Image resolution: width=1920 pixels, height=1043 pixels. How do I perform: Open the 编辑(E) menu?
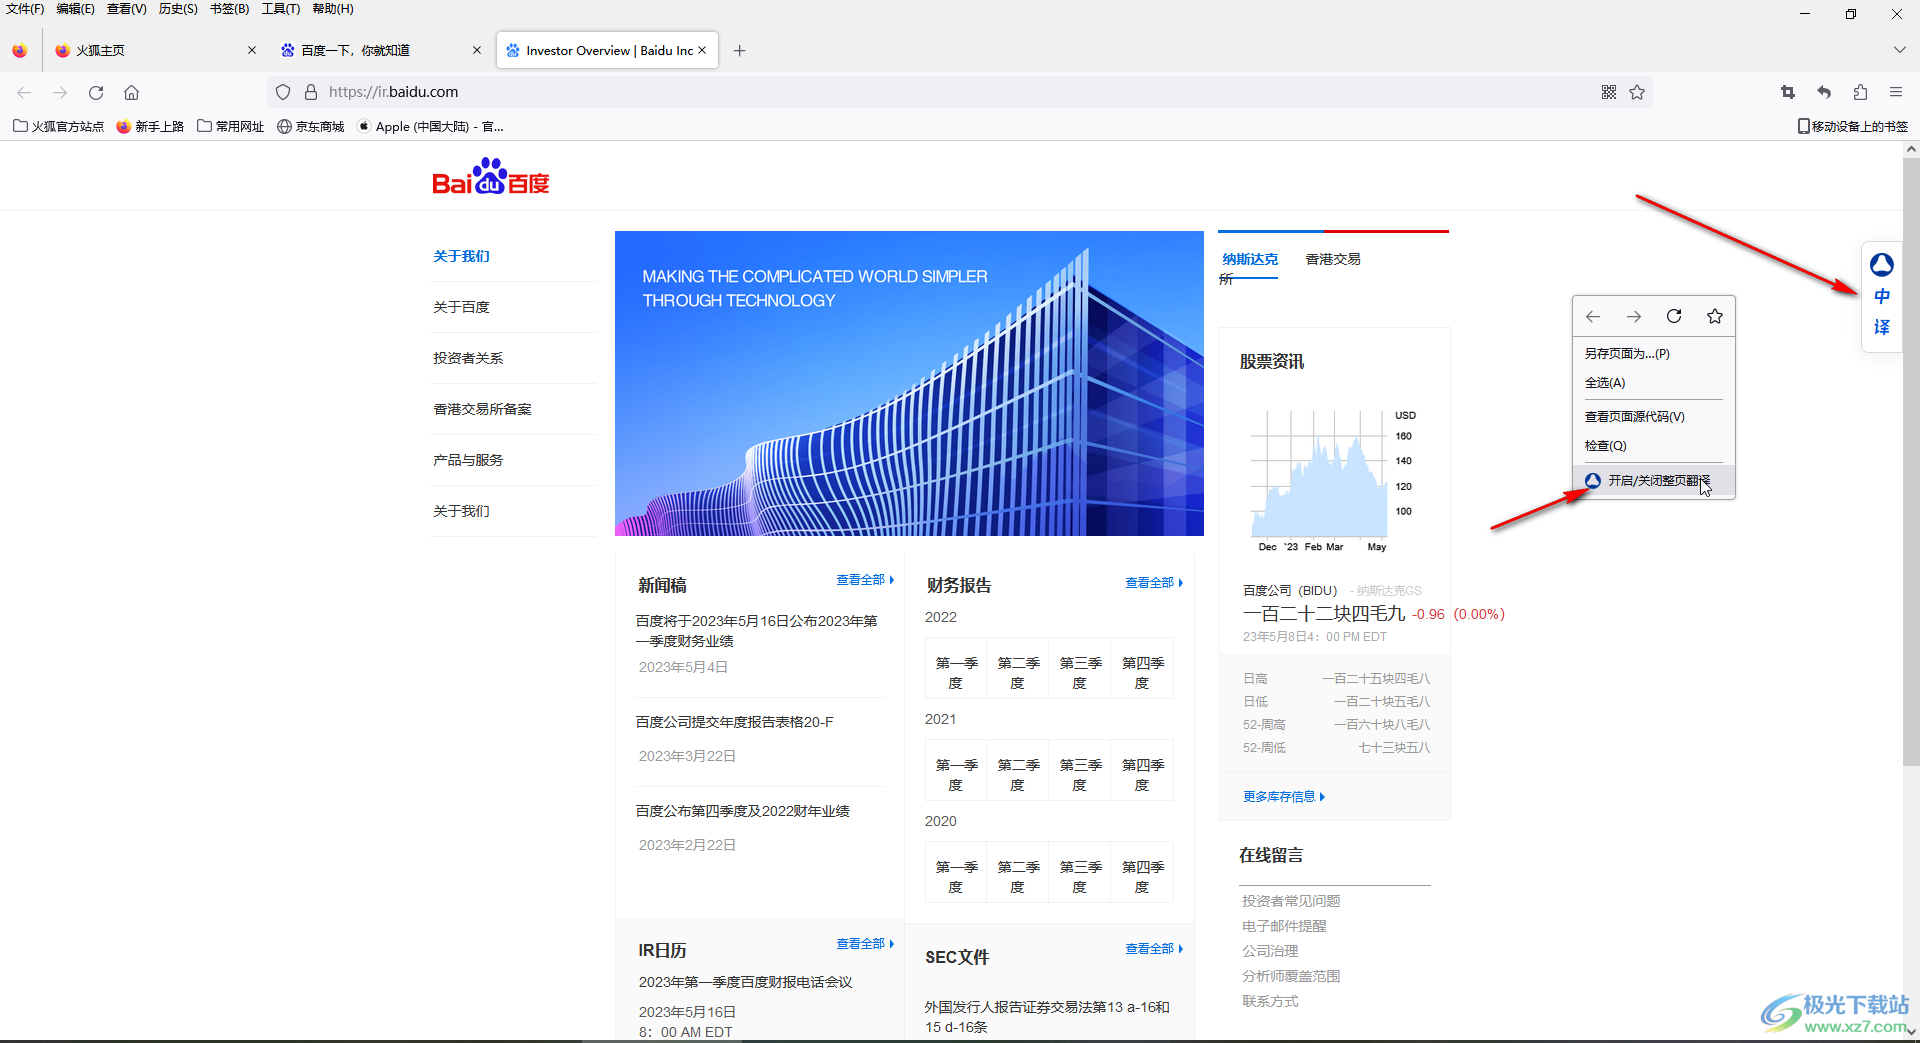point(76,9)
